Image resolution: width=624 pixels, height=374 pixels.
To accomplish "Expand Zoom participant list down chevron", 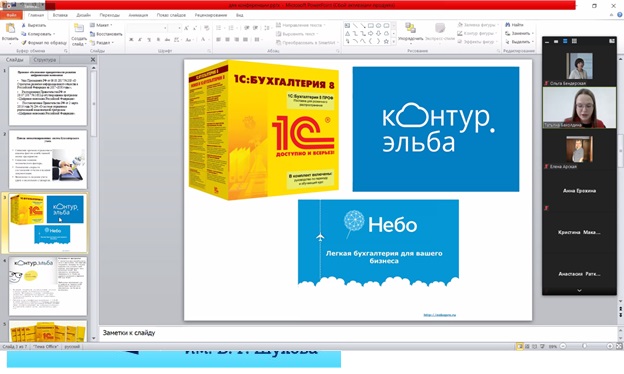I will (579, 290).
